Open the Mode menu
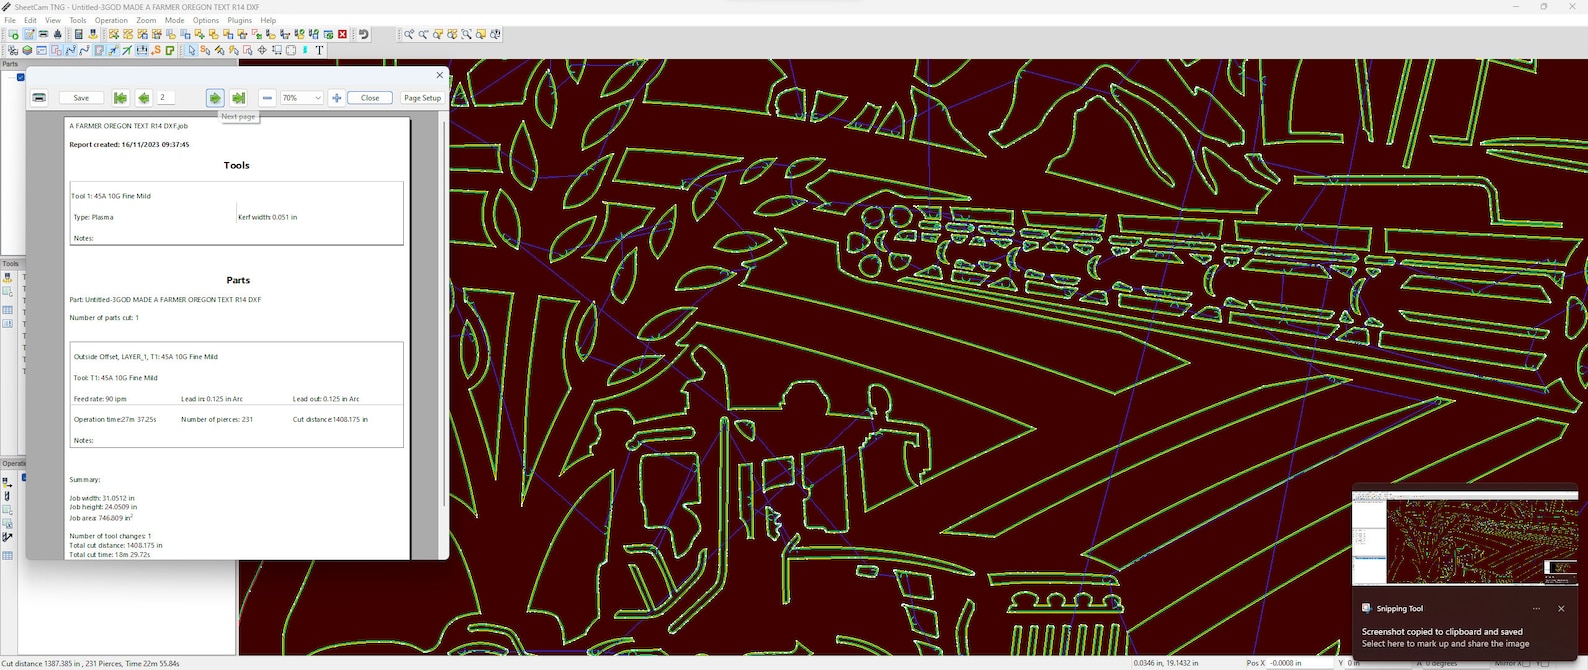 click(174, 20)
